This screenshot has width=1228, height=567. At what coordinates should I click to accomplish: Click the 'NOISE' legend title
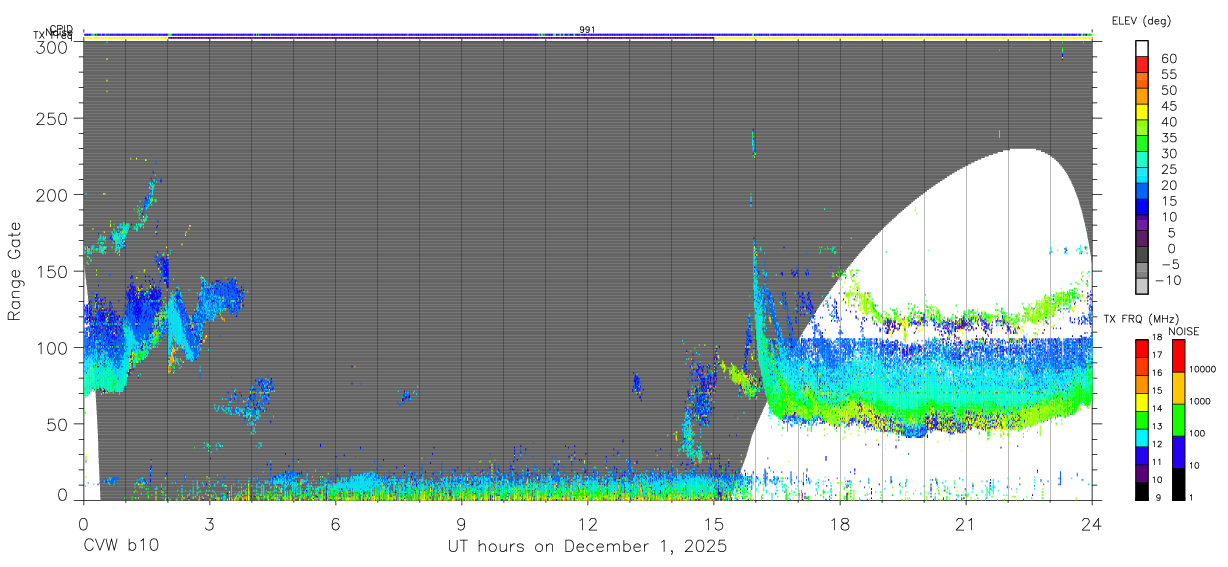[x=1183, y=331]
